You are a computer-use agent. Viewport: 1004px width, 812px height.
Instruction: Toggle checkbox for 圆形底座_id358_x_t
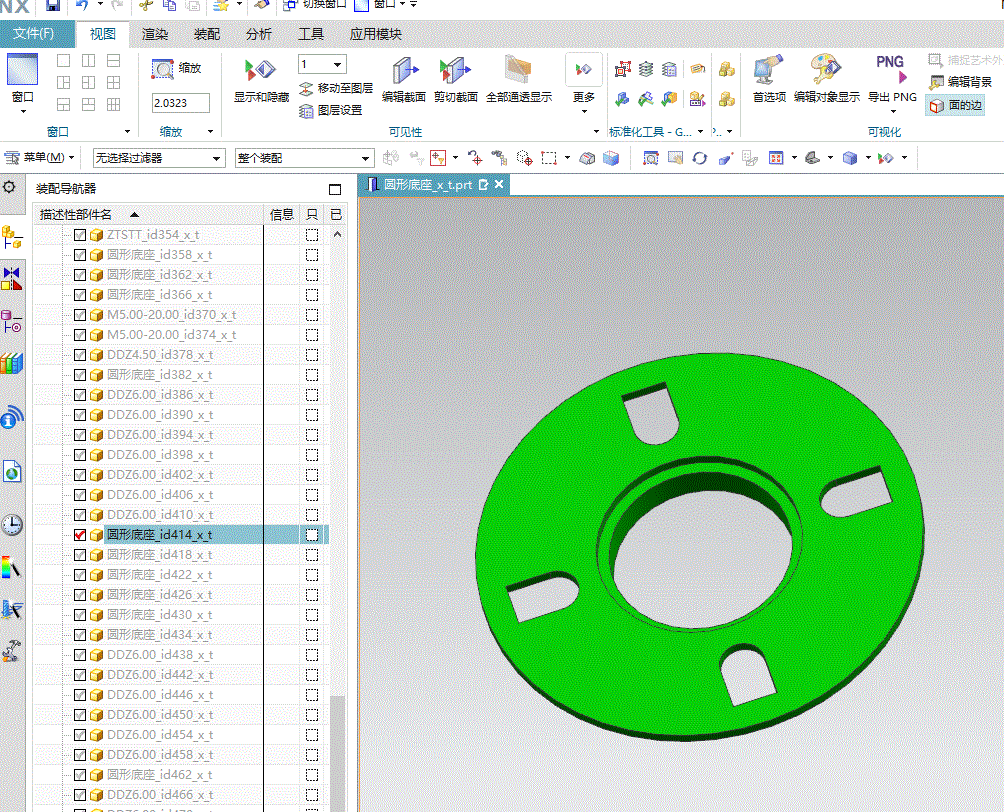[x=80, y=255]
